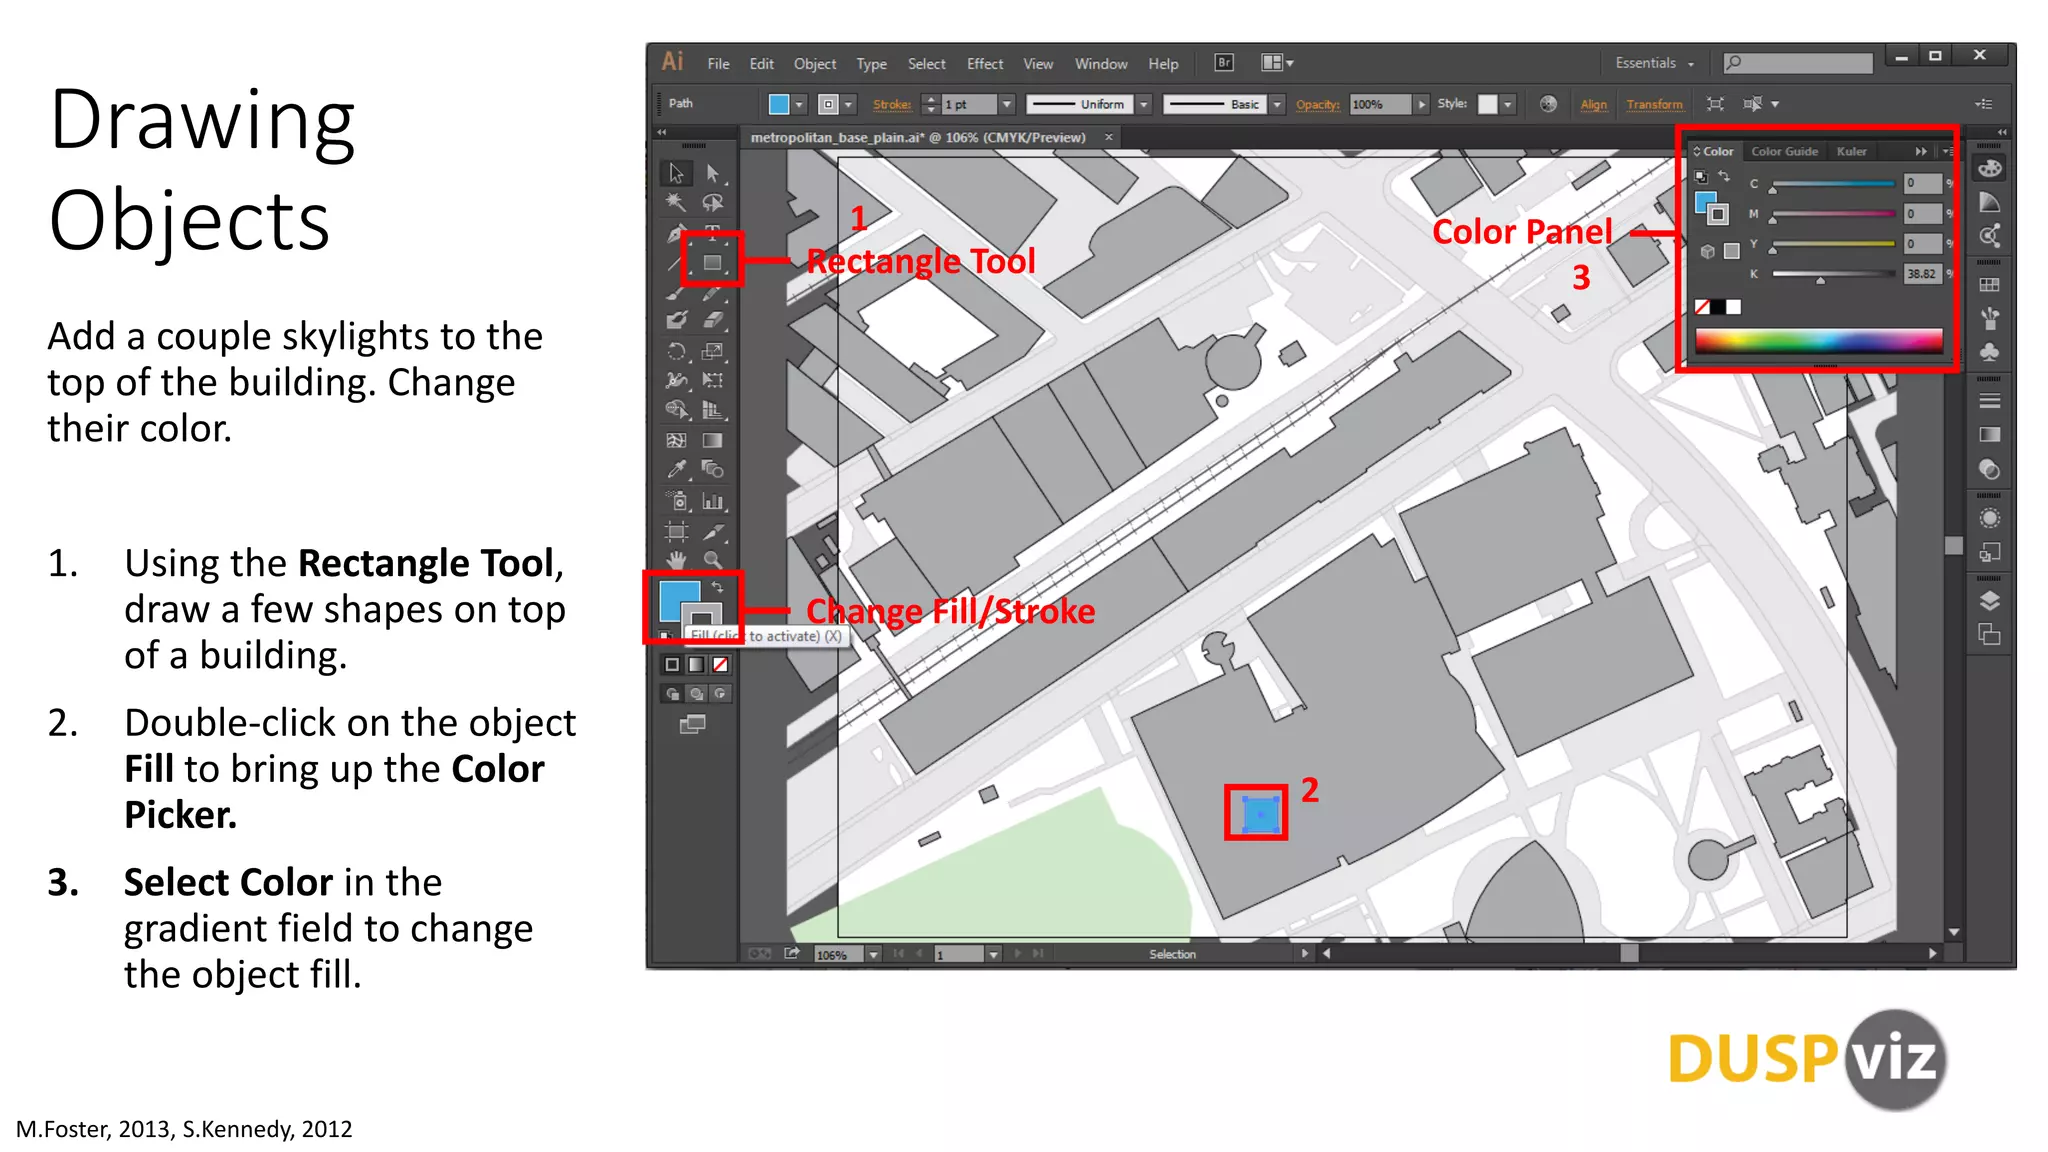Screen dimensions: 2048x1152
Task: Select the Gradient tool in toolbox
Action: tap(713, 440)
